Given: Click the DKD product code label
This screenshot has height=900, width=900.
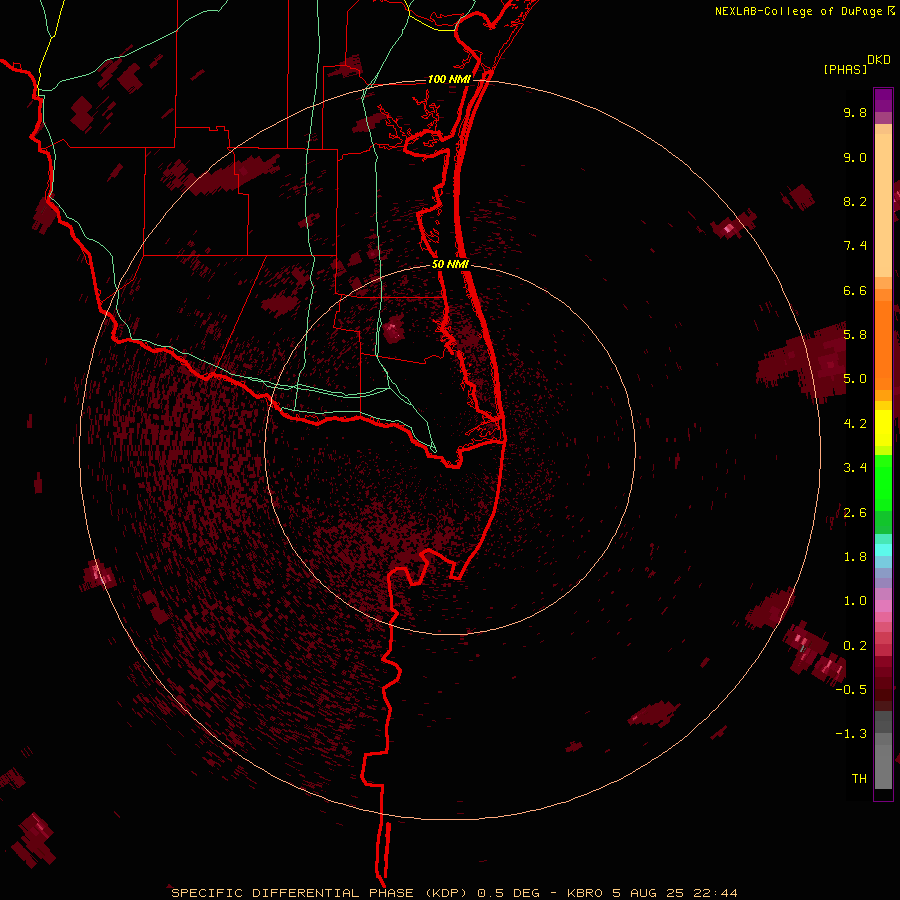Looking at the screenshot, I should click(x=879, y=60).
